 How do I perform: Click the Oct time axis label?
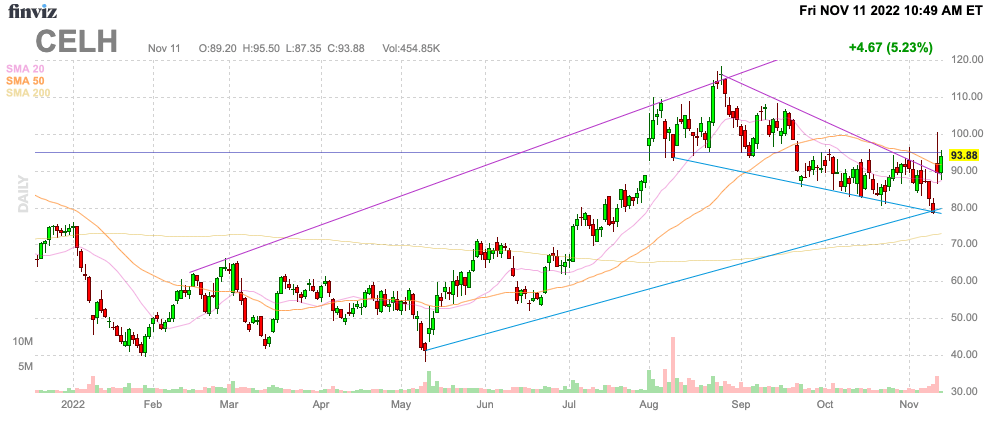[825, 404]
